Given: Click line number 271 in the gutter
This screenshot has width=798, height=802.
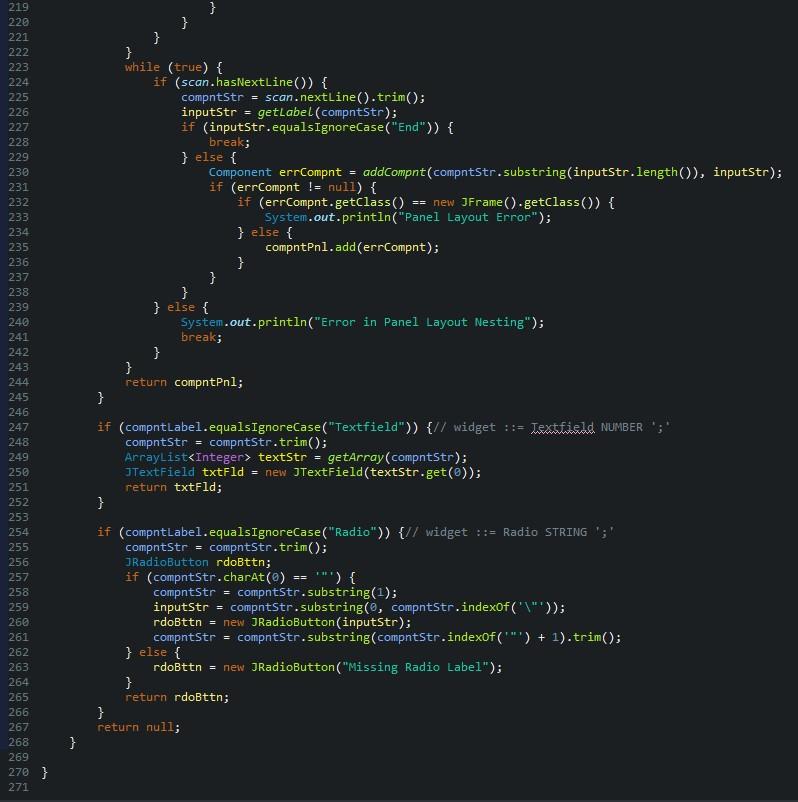Looking at the screenshot, I should (x=18, y=787).
